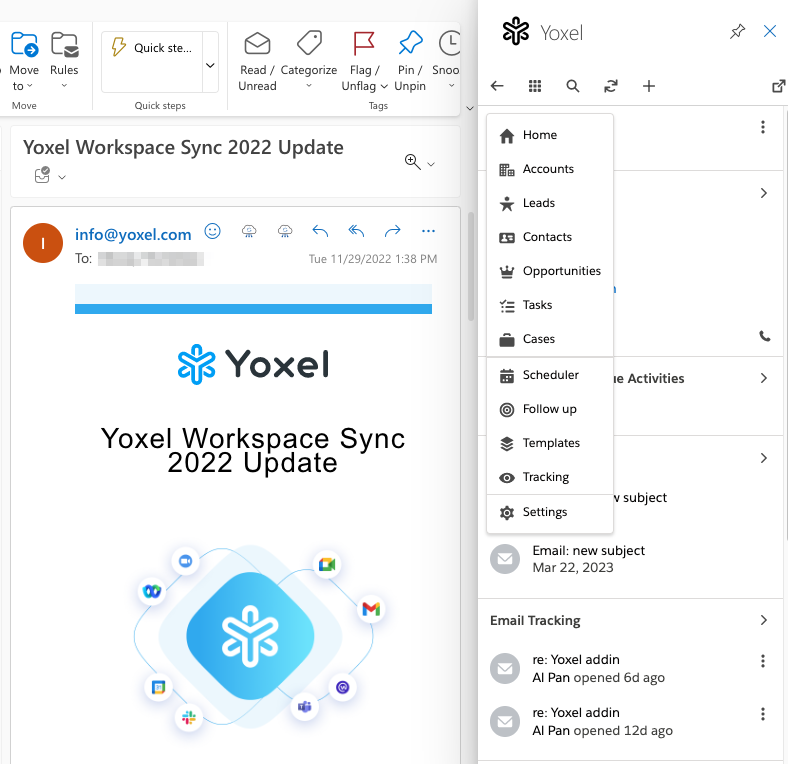
Task: Select Accounts in Yoxel menu
Action: tap(550, 169)
